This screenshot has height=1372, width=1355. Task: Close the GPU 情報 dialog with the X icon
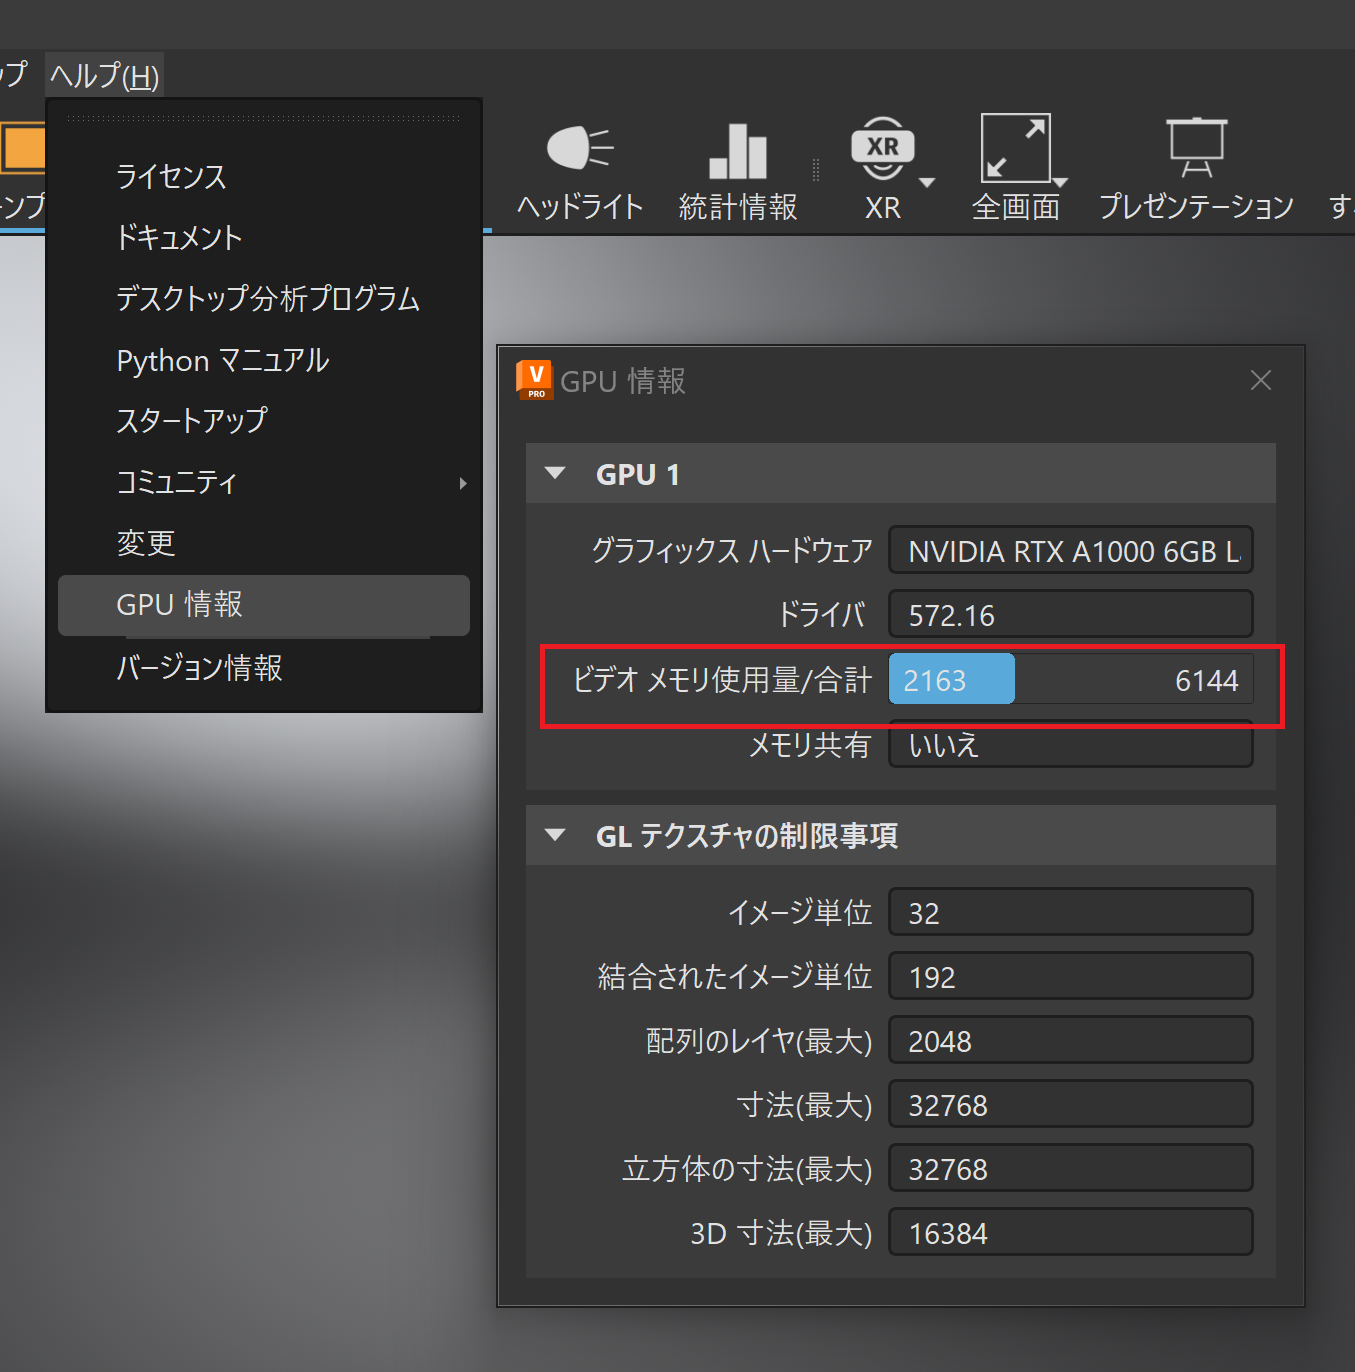[x=1260, y=380]
